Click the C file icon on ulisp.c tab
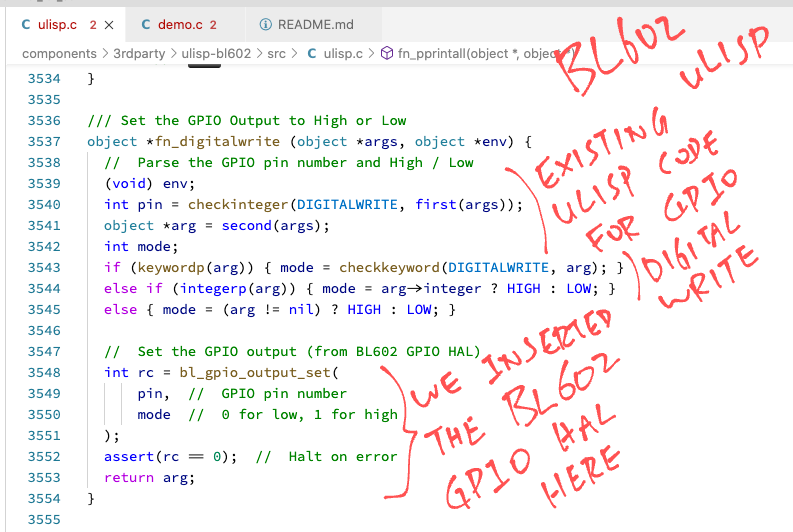 click(27, 24)
